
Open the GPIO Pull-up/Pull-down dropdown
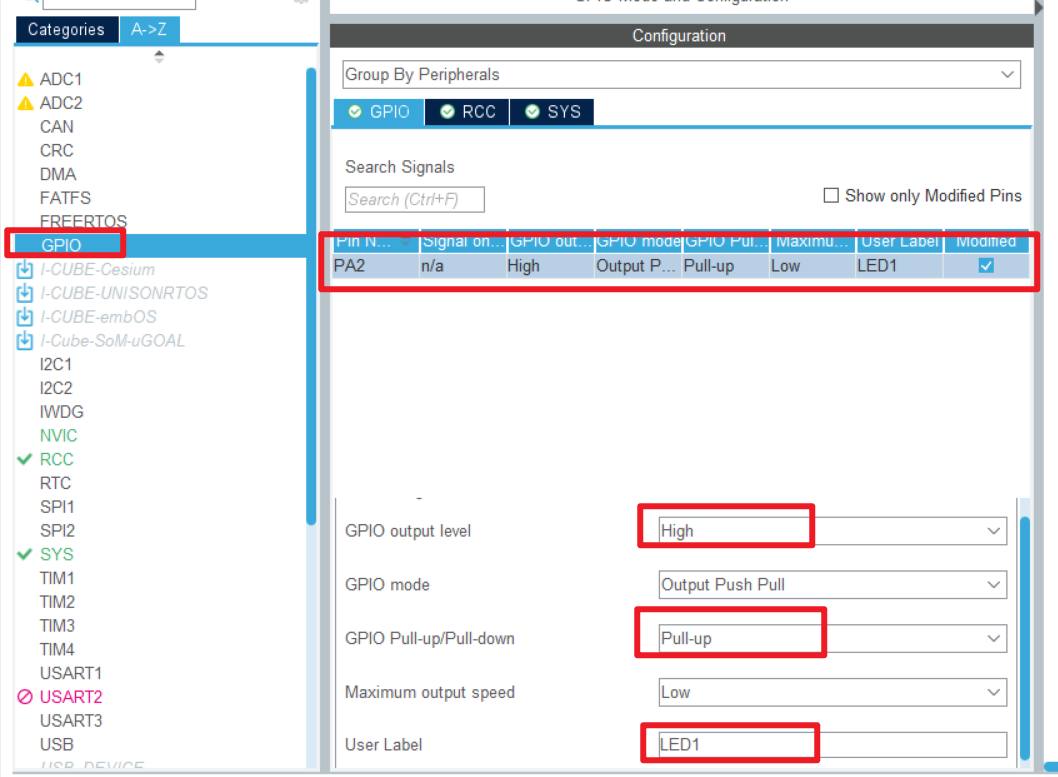pos(833,639)
